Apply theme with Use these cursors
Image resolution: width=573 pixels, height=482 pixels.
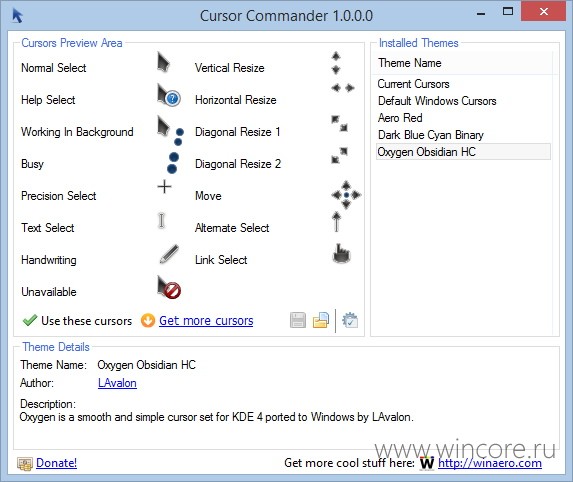77,320
